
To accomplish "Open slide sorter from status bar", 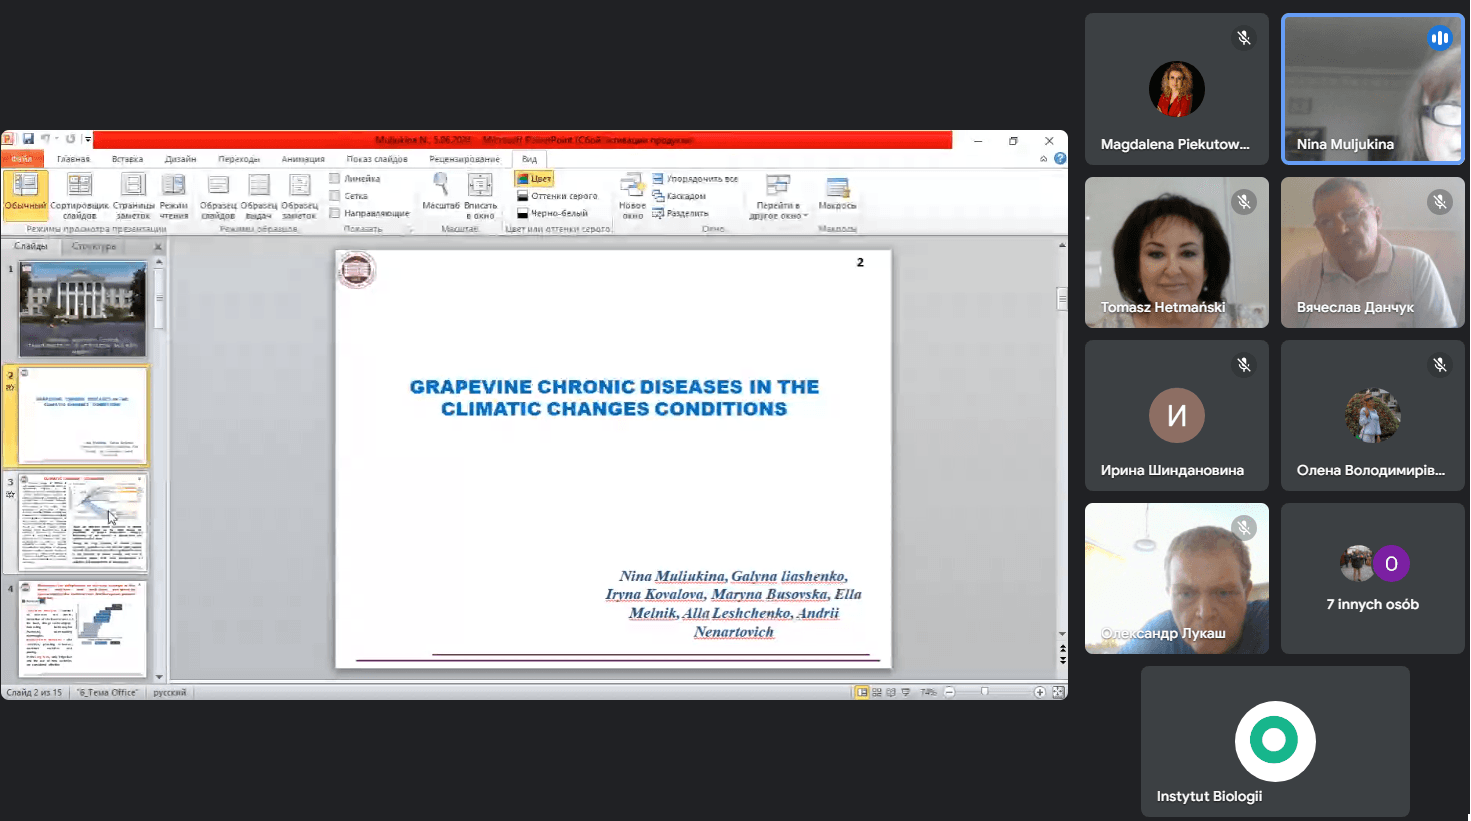I will coord(877,692).
